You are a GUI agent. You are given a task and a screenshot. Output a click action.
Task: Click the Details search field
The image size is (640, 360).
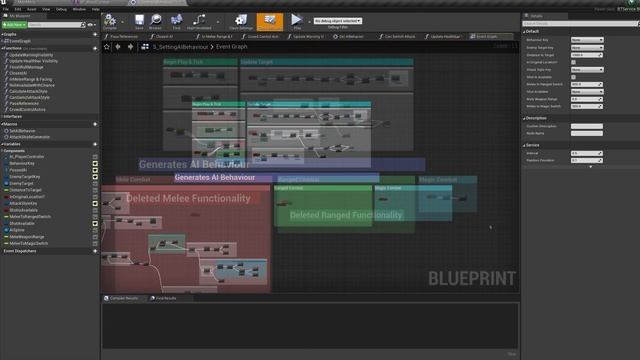coord(580,24)
